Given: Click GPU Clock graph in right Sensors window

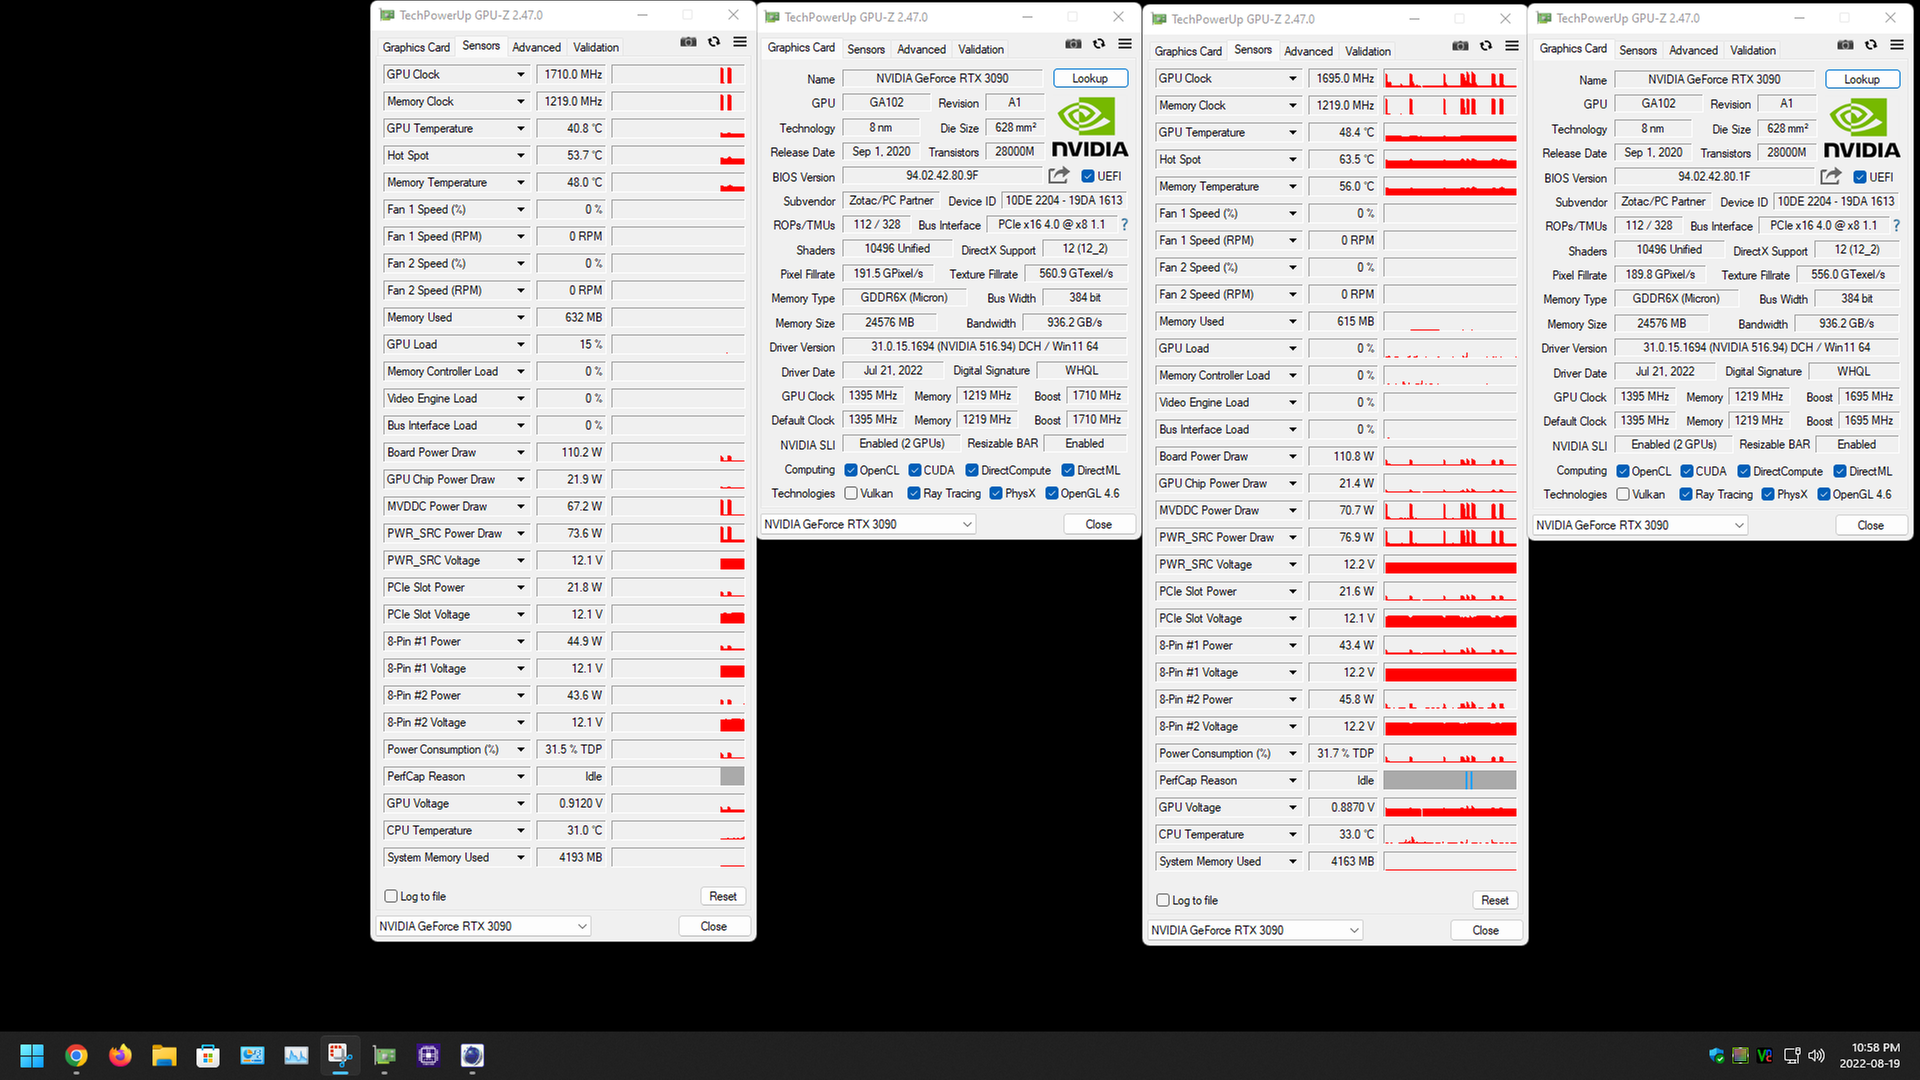Looking at the screenshot, I should (x=1450, y=78).
